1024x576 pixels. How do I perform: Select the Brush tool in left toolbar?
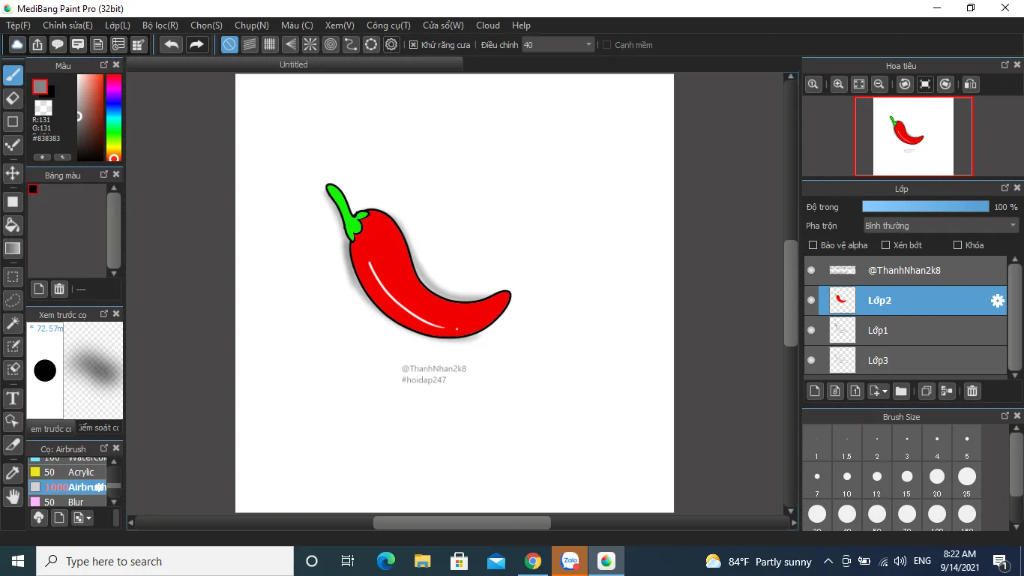click(12, 75)
